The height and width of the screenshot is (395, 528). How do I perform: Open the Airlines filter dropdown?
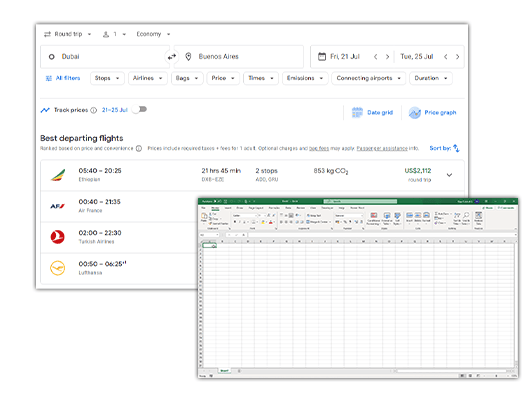147,78
